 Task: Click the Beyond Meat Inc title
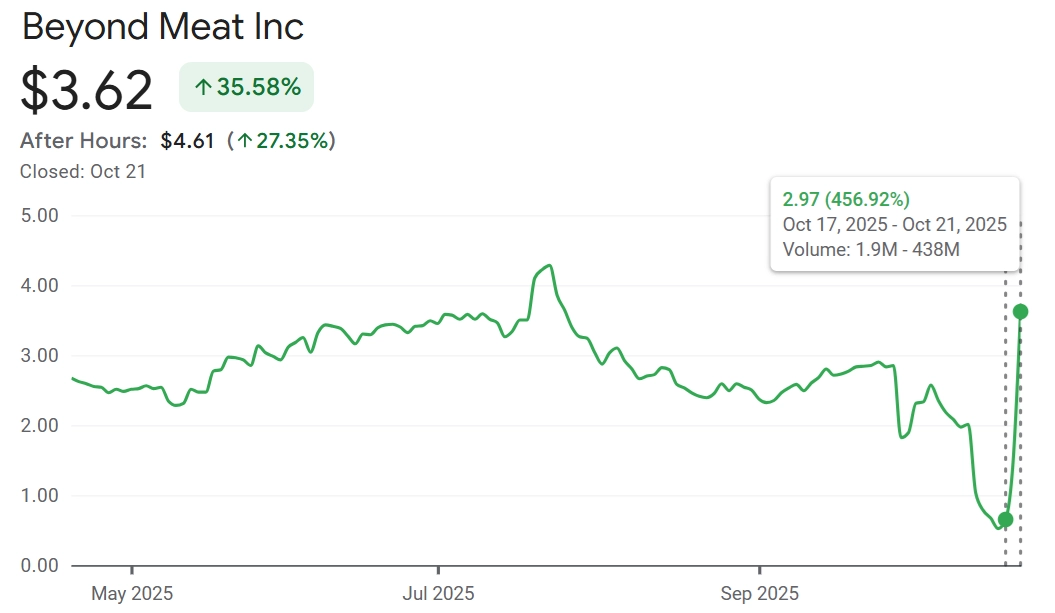click(x=163, y=27)
